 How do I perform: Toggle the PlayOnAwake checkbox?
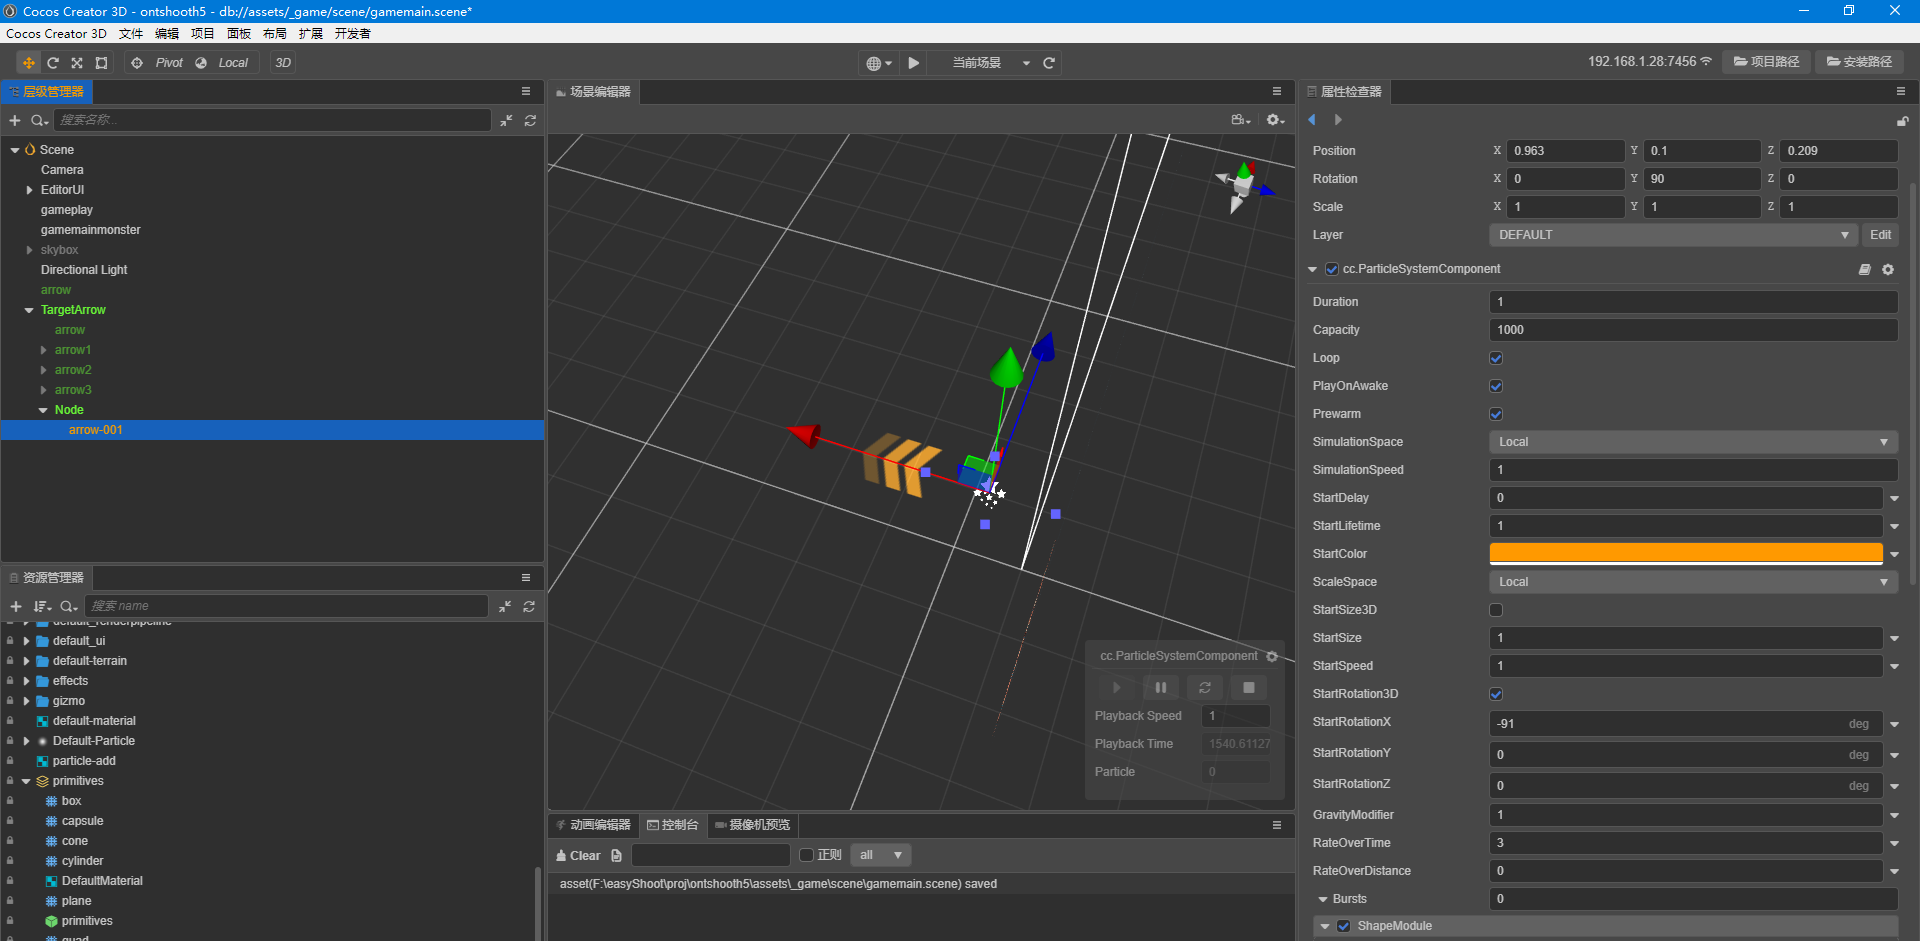1496,386
